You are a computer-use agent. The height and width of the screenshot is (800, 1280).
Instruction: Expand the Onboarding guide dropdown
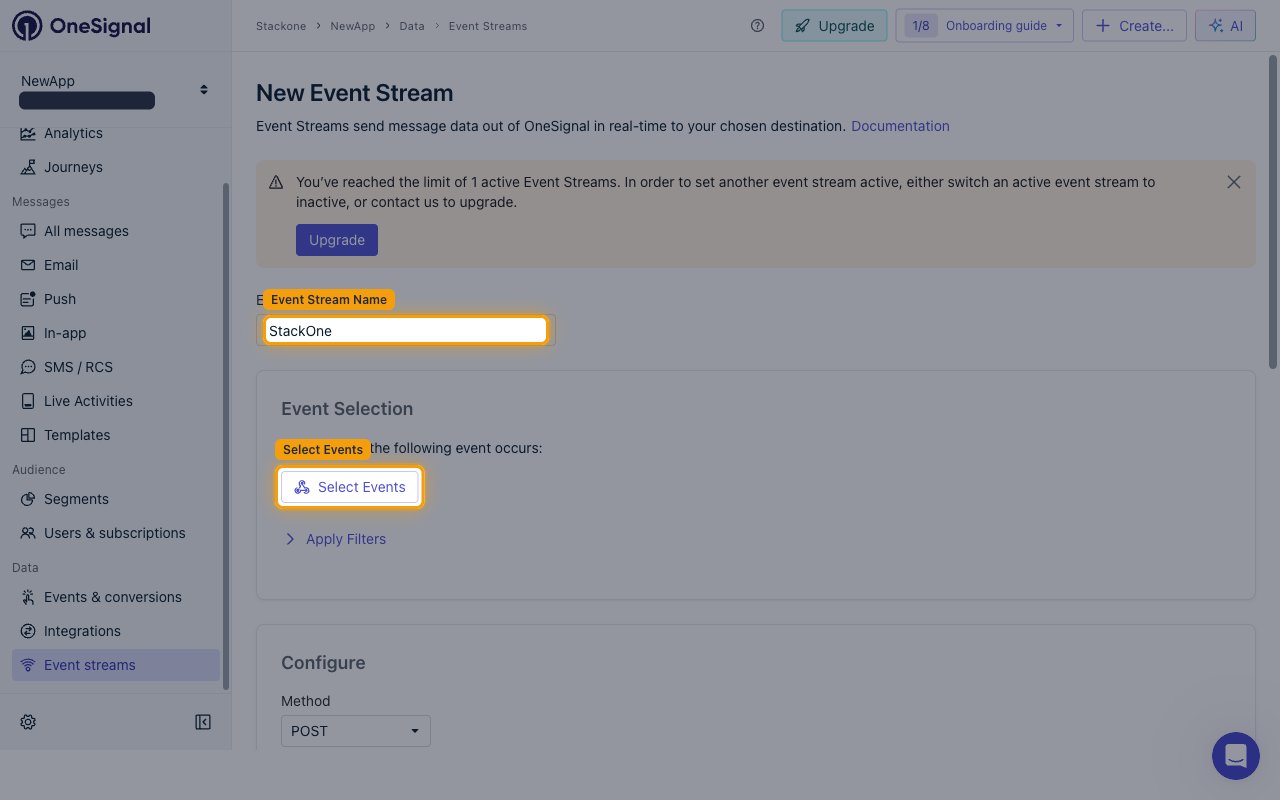pyautogui.click(x=985, y=26)
